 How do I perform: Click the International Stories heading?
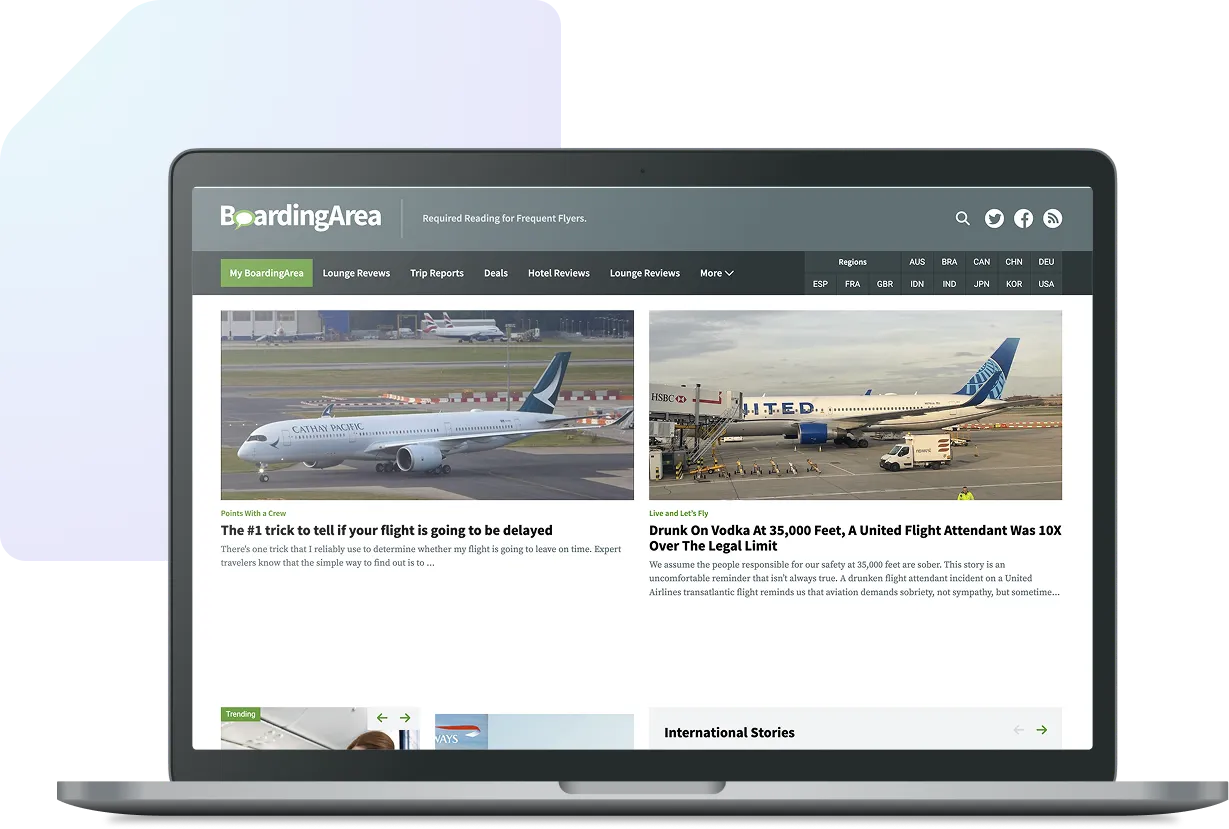coord(729,732)
